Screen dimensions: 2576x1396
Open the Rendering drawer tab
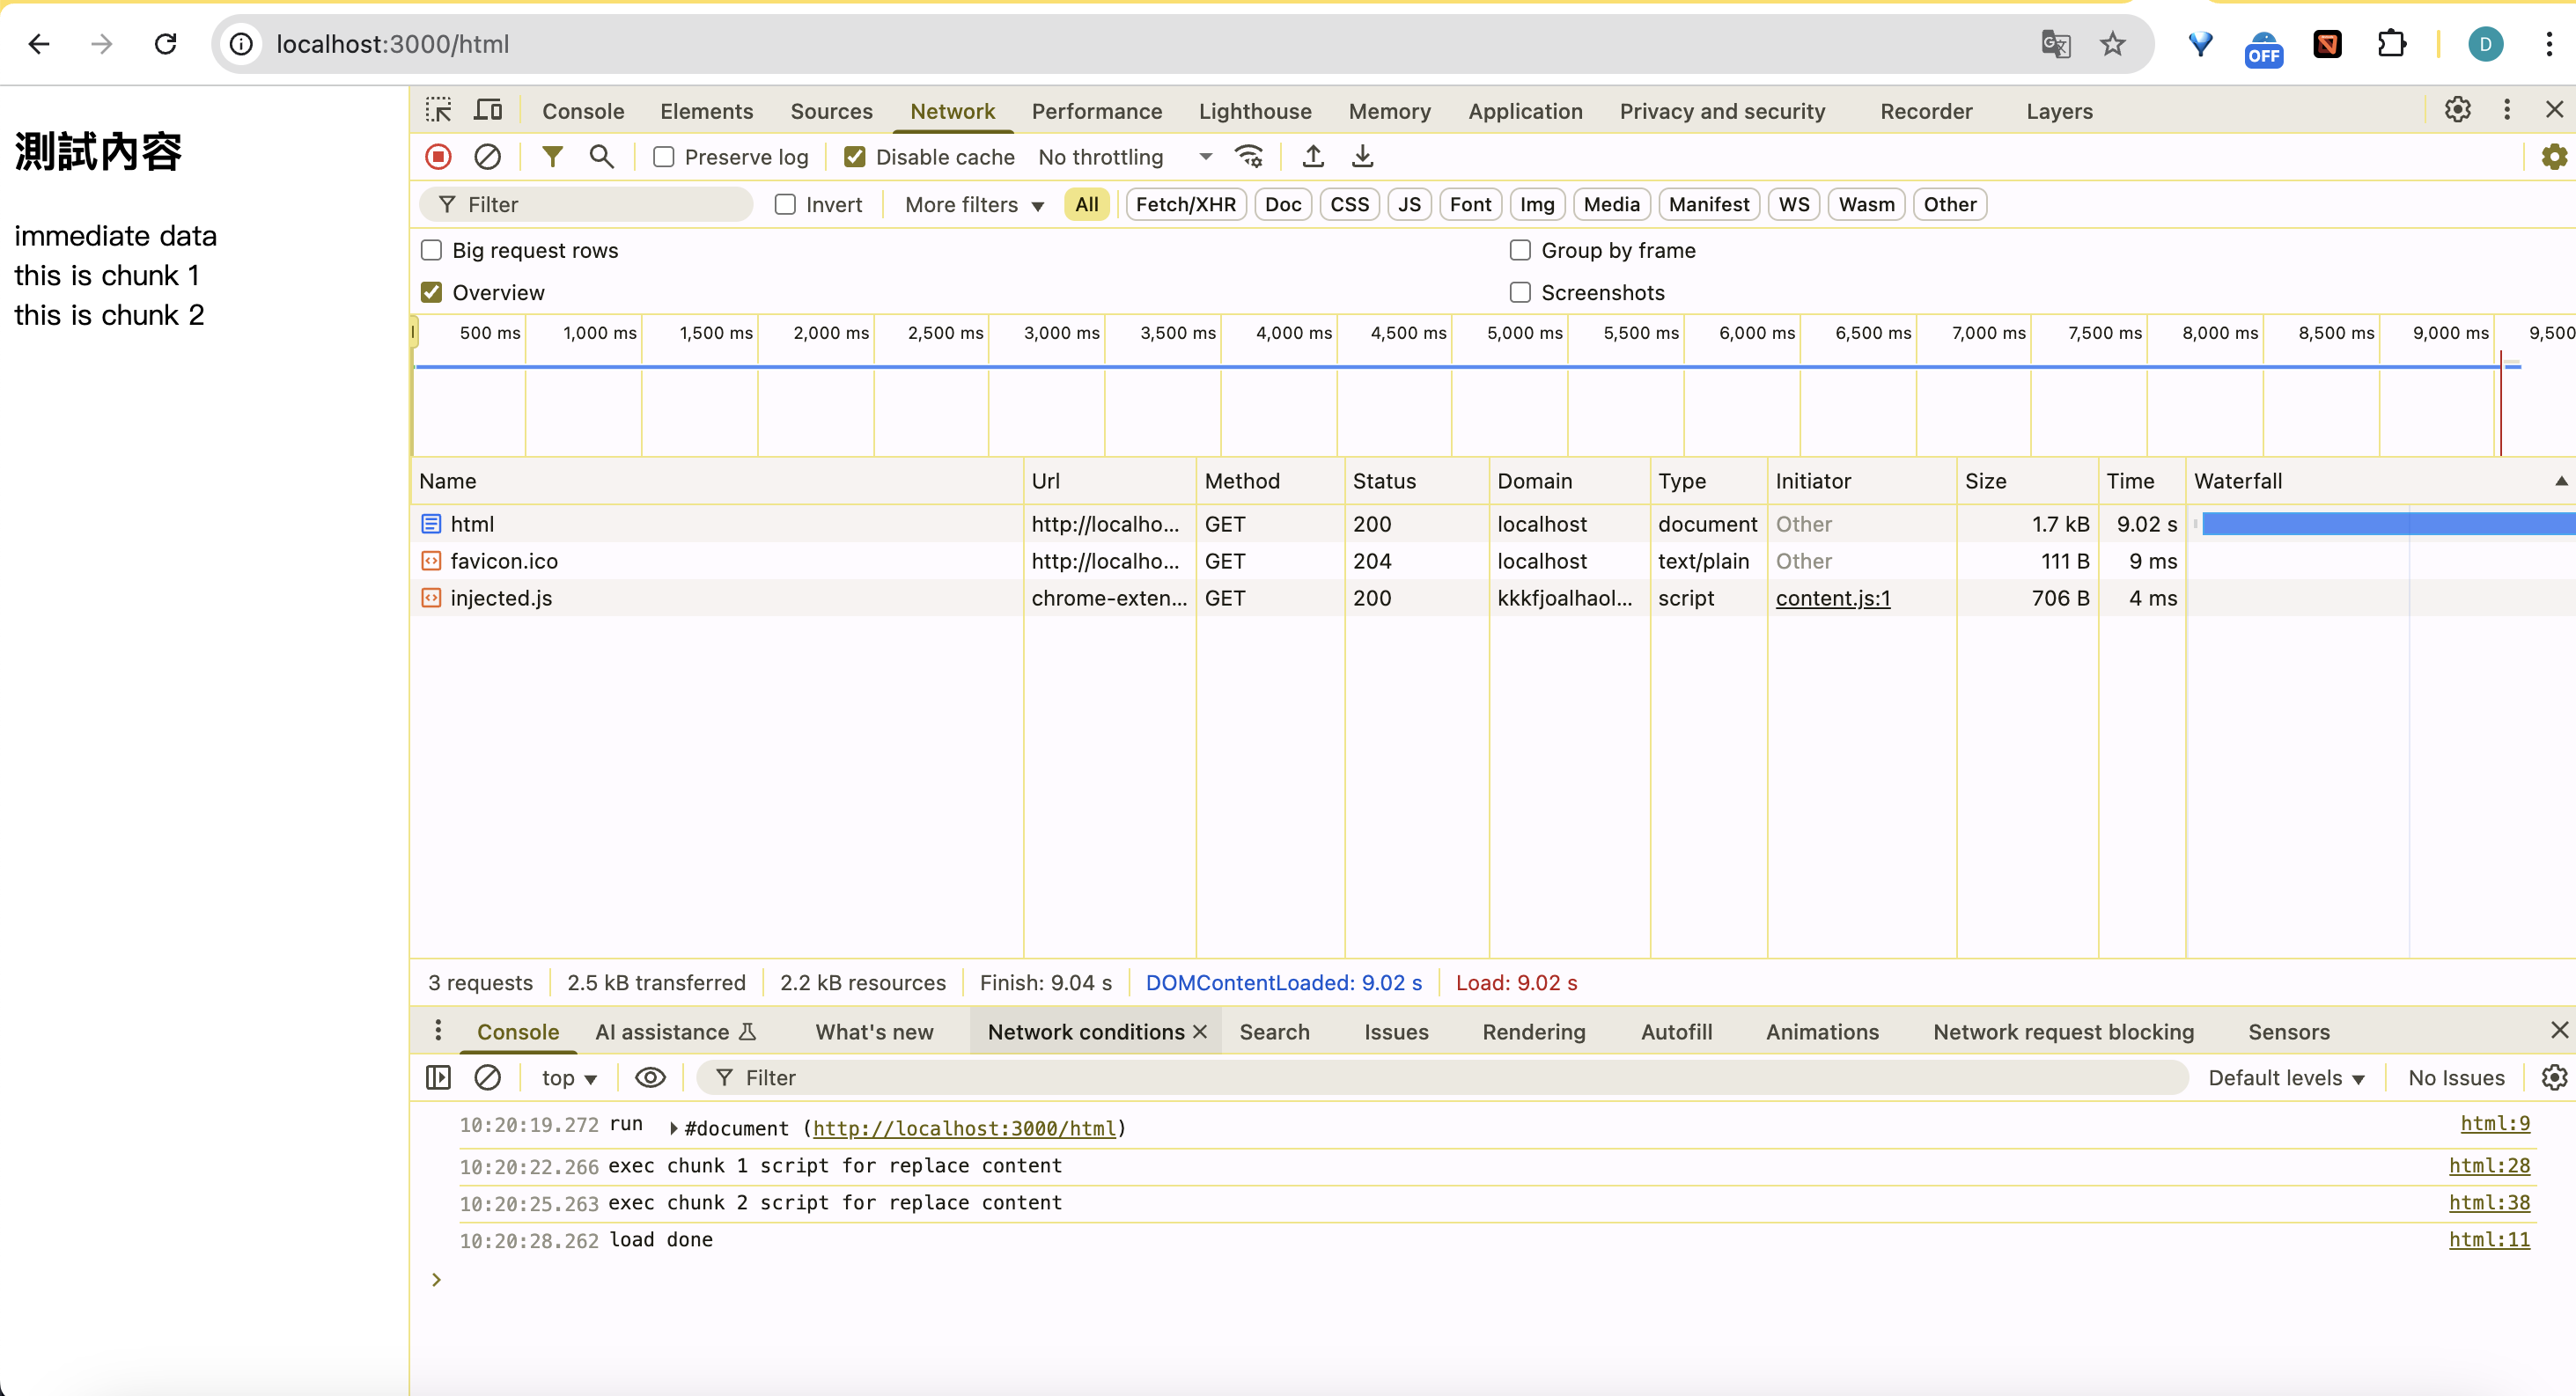point(1533,1031)
